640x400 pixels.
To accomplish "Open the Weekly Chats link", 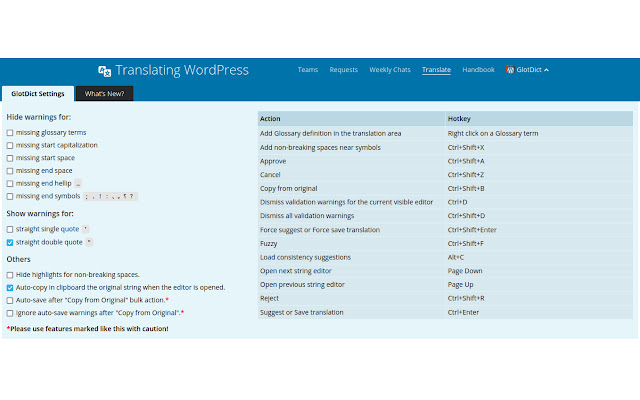I will [390, 69].
